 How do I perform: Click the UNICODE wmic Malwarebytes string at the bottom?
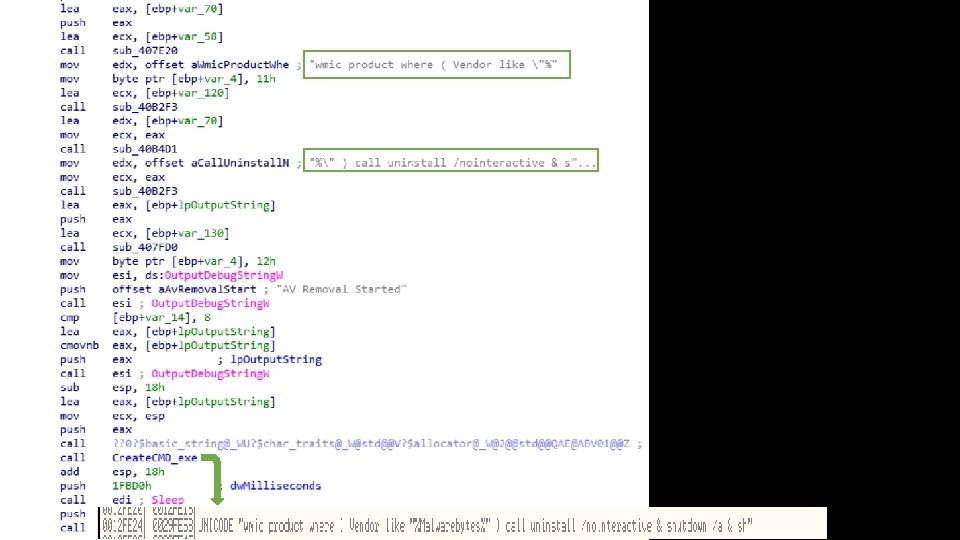pos(476,526)
